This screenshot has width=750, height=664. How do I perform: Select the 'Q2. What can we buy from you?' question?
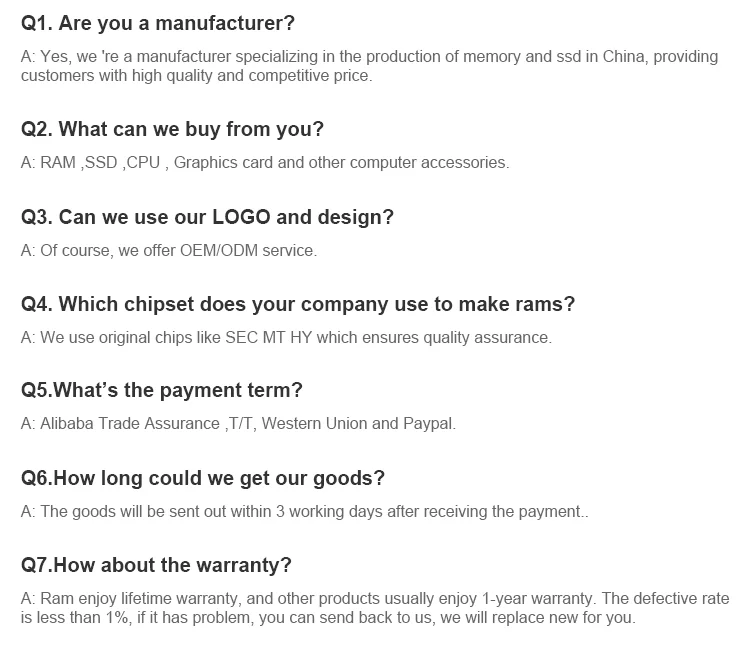[x=172, y=129]
